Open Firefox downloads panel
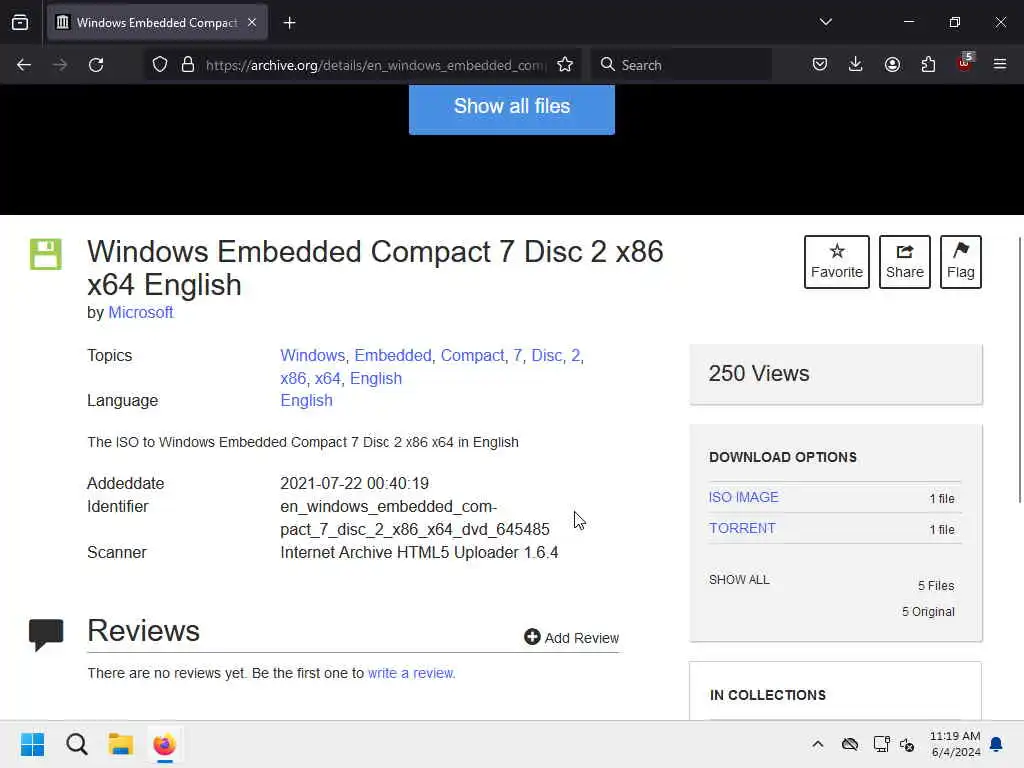Image resolution: width=1024 pixels, height=768 pixels. tap(856, 64)
